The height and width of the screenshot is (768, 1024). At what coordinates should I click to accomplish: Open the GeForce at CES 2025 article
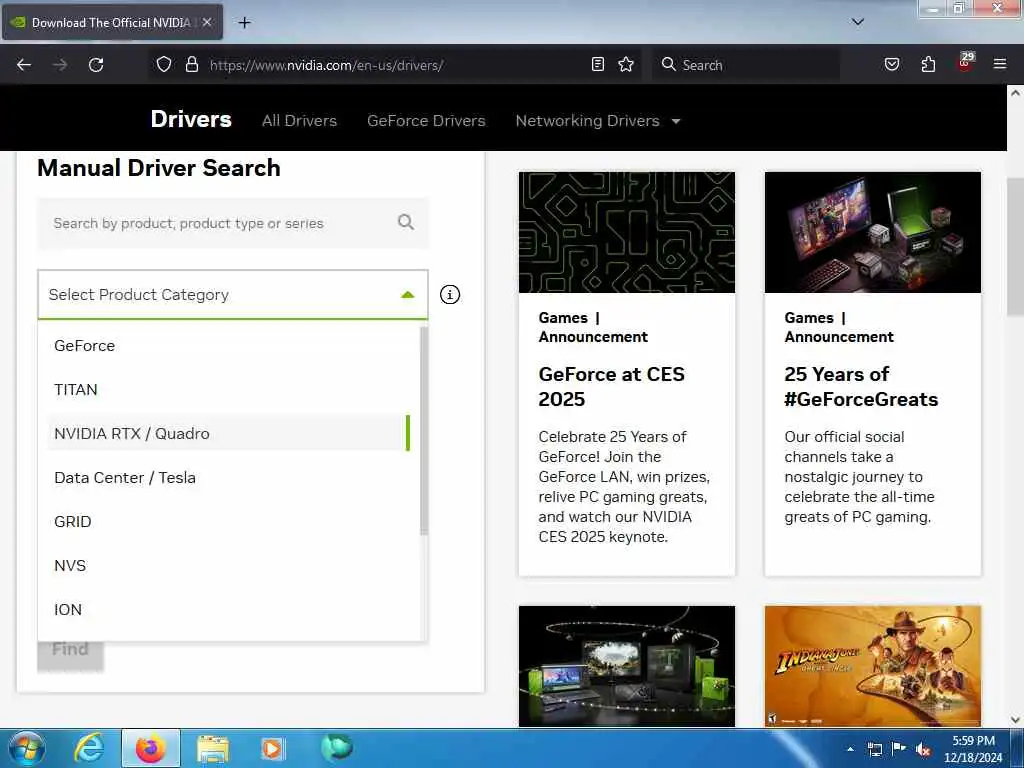(611, 386)
